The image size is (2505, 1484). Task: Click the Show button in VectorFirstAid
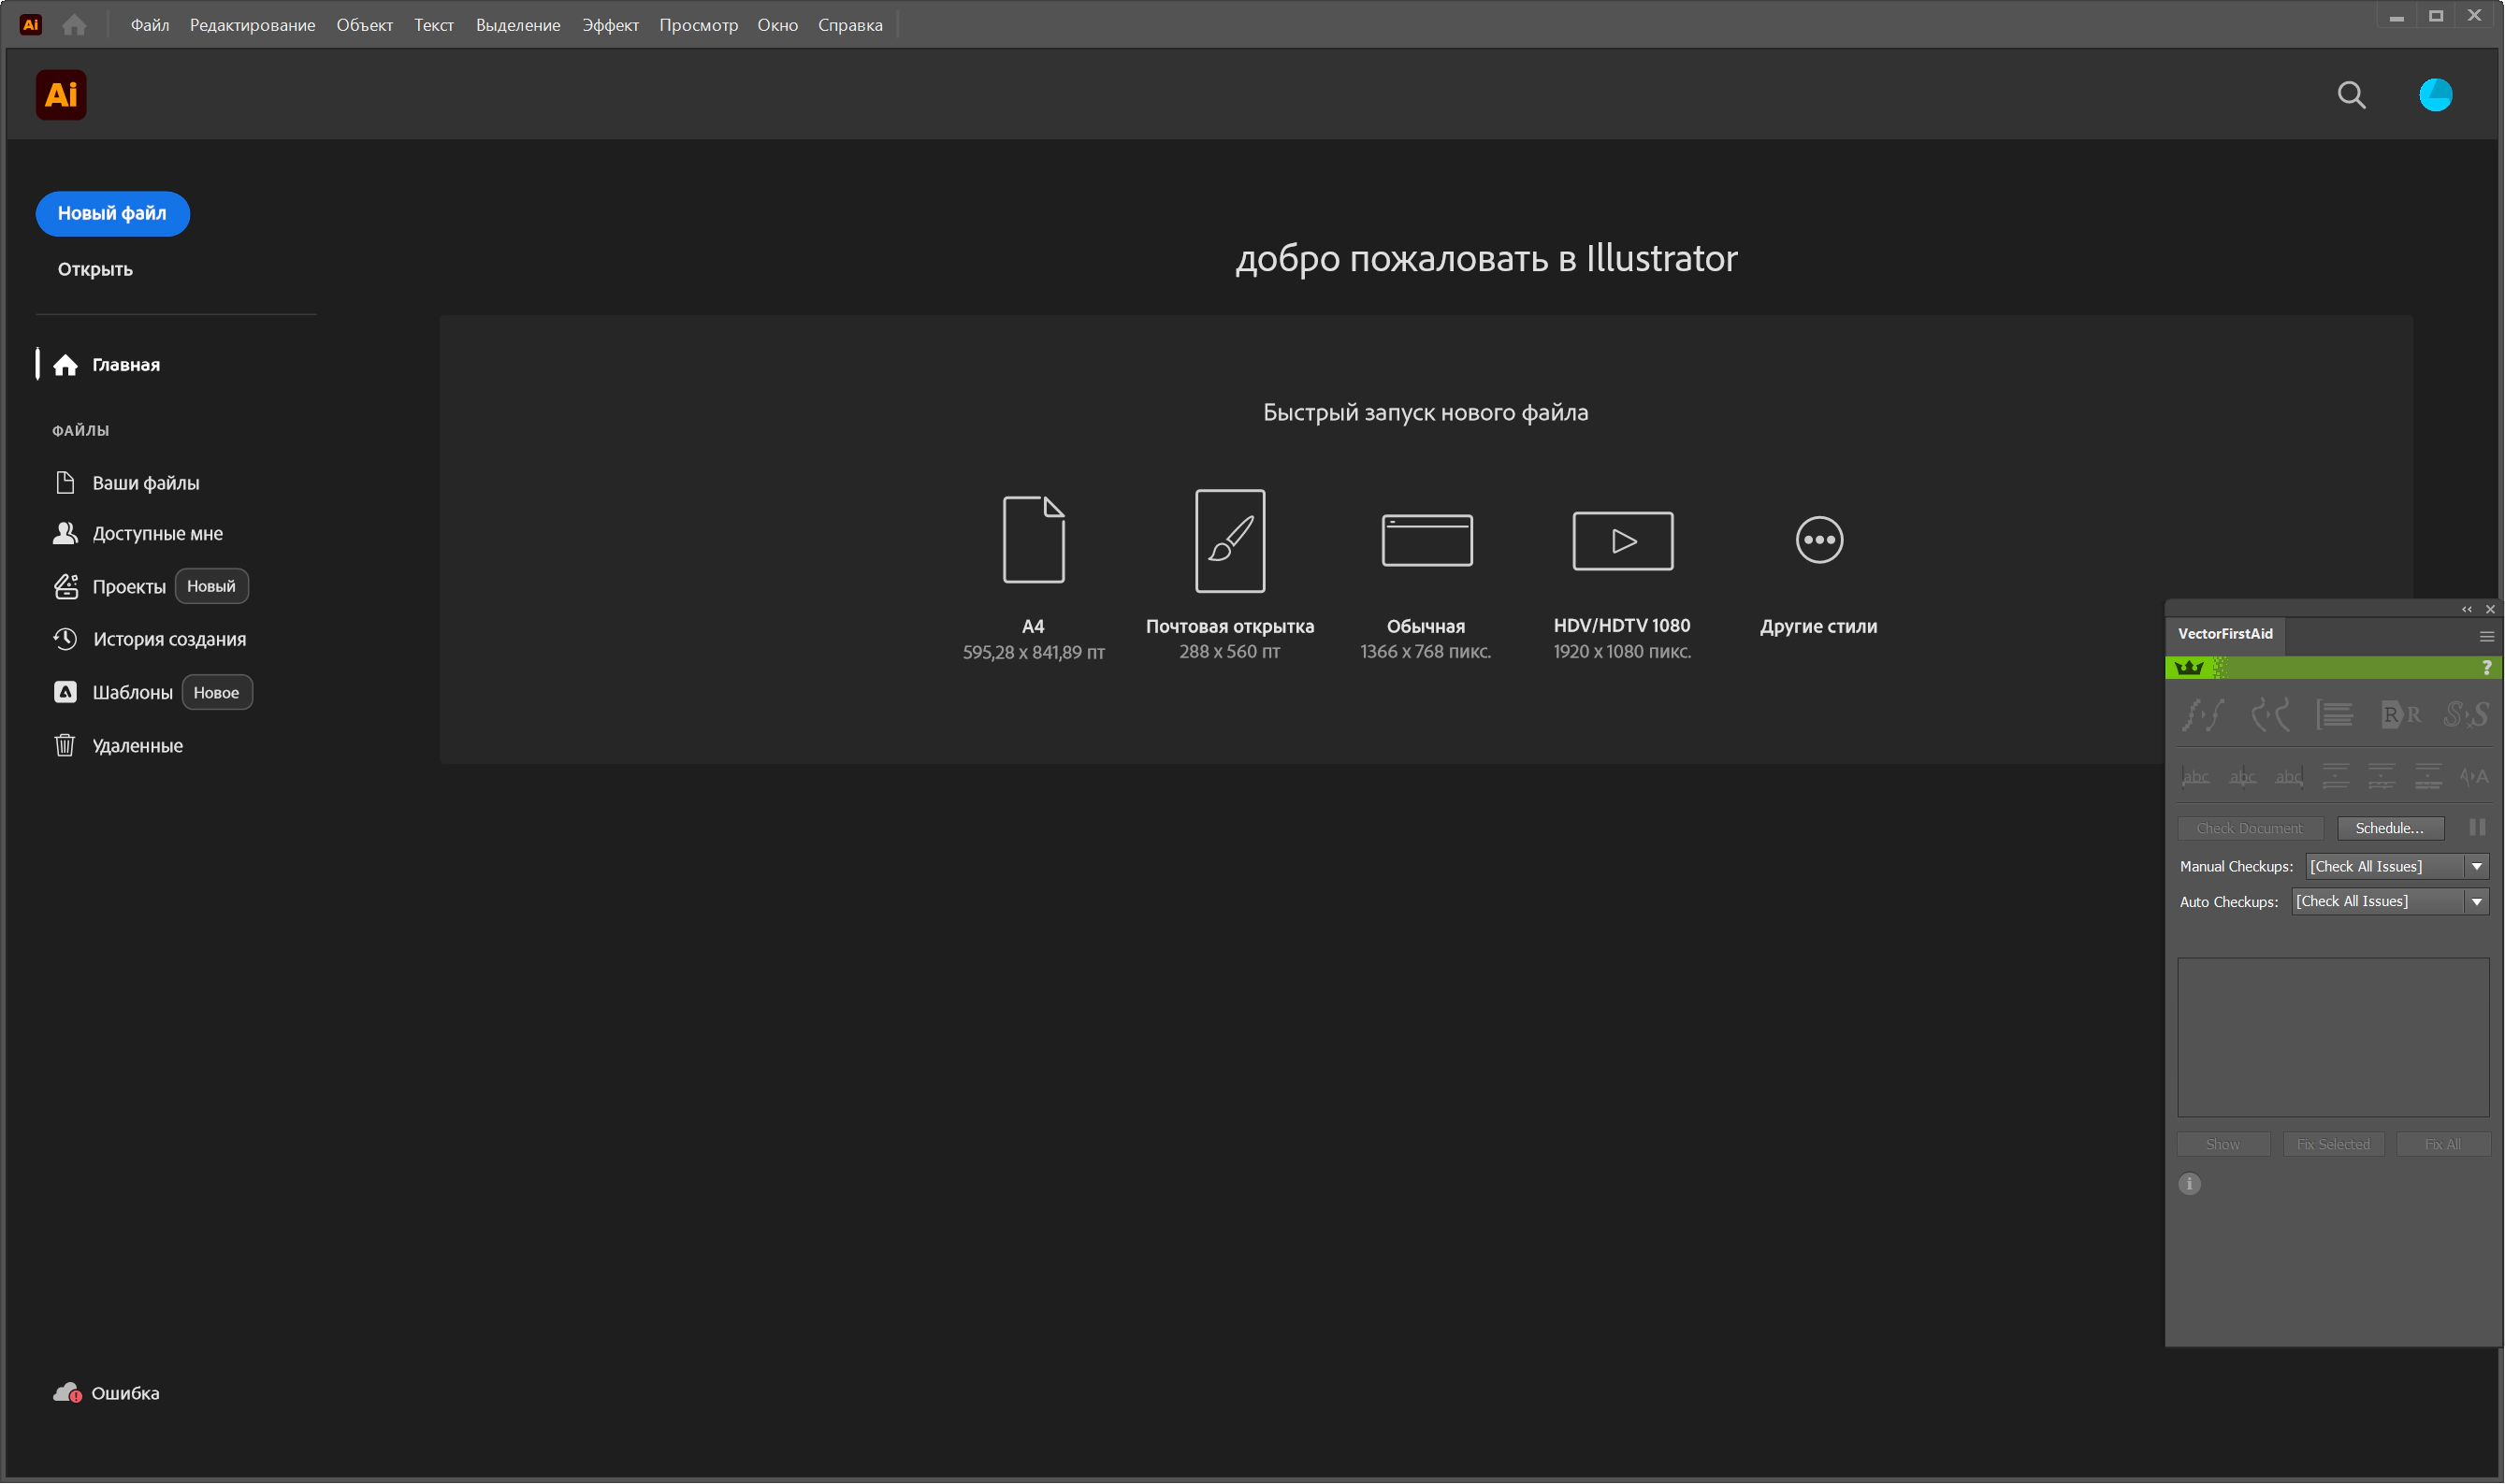point(2223,1144)
